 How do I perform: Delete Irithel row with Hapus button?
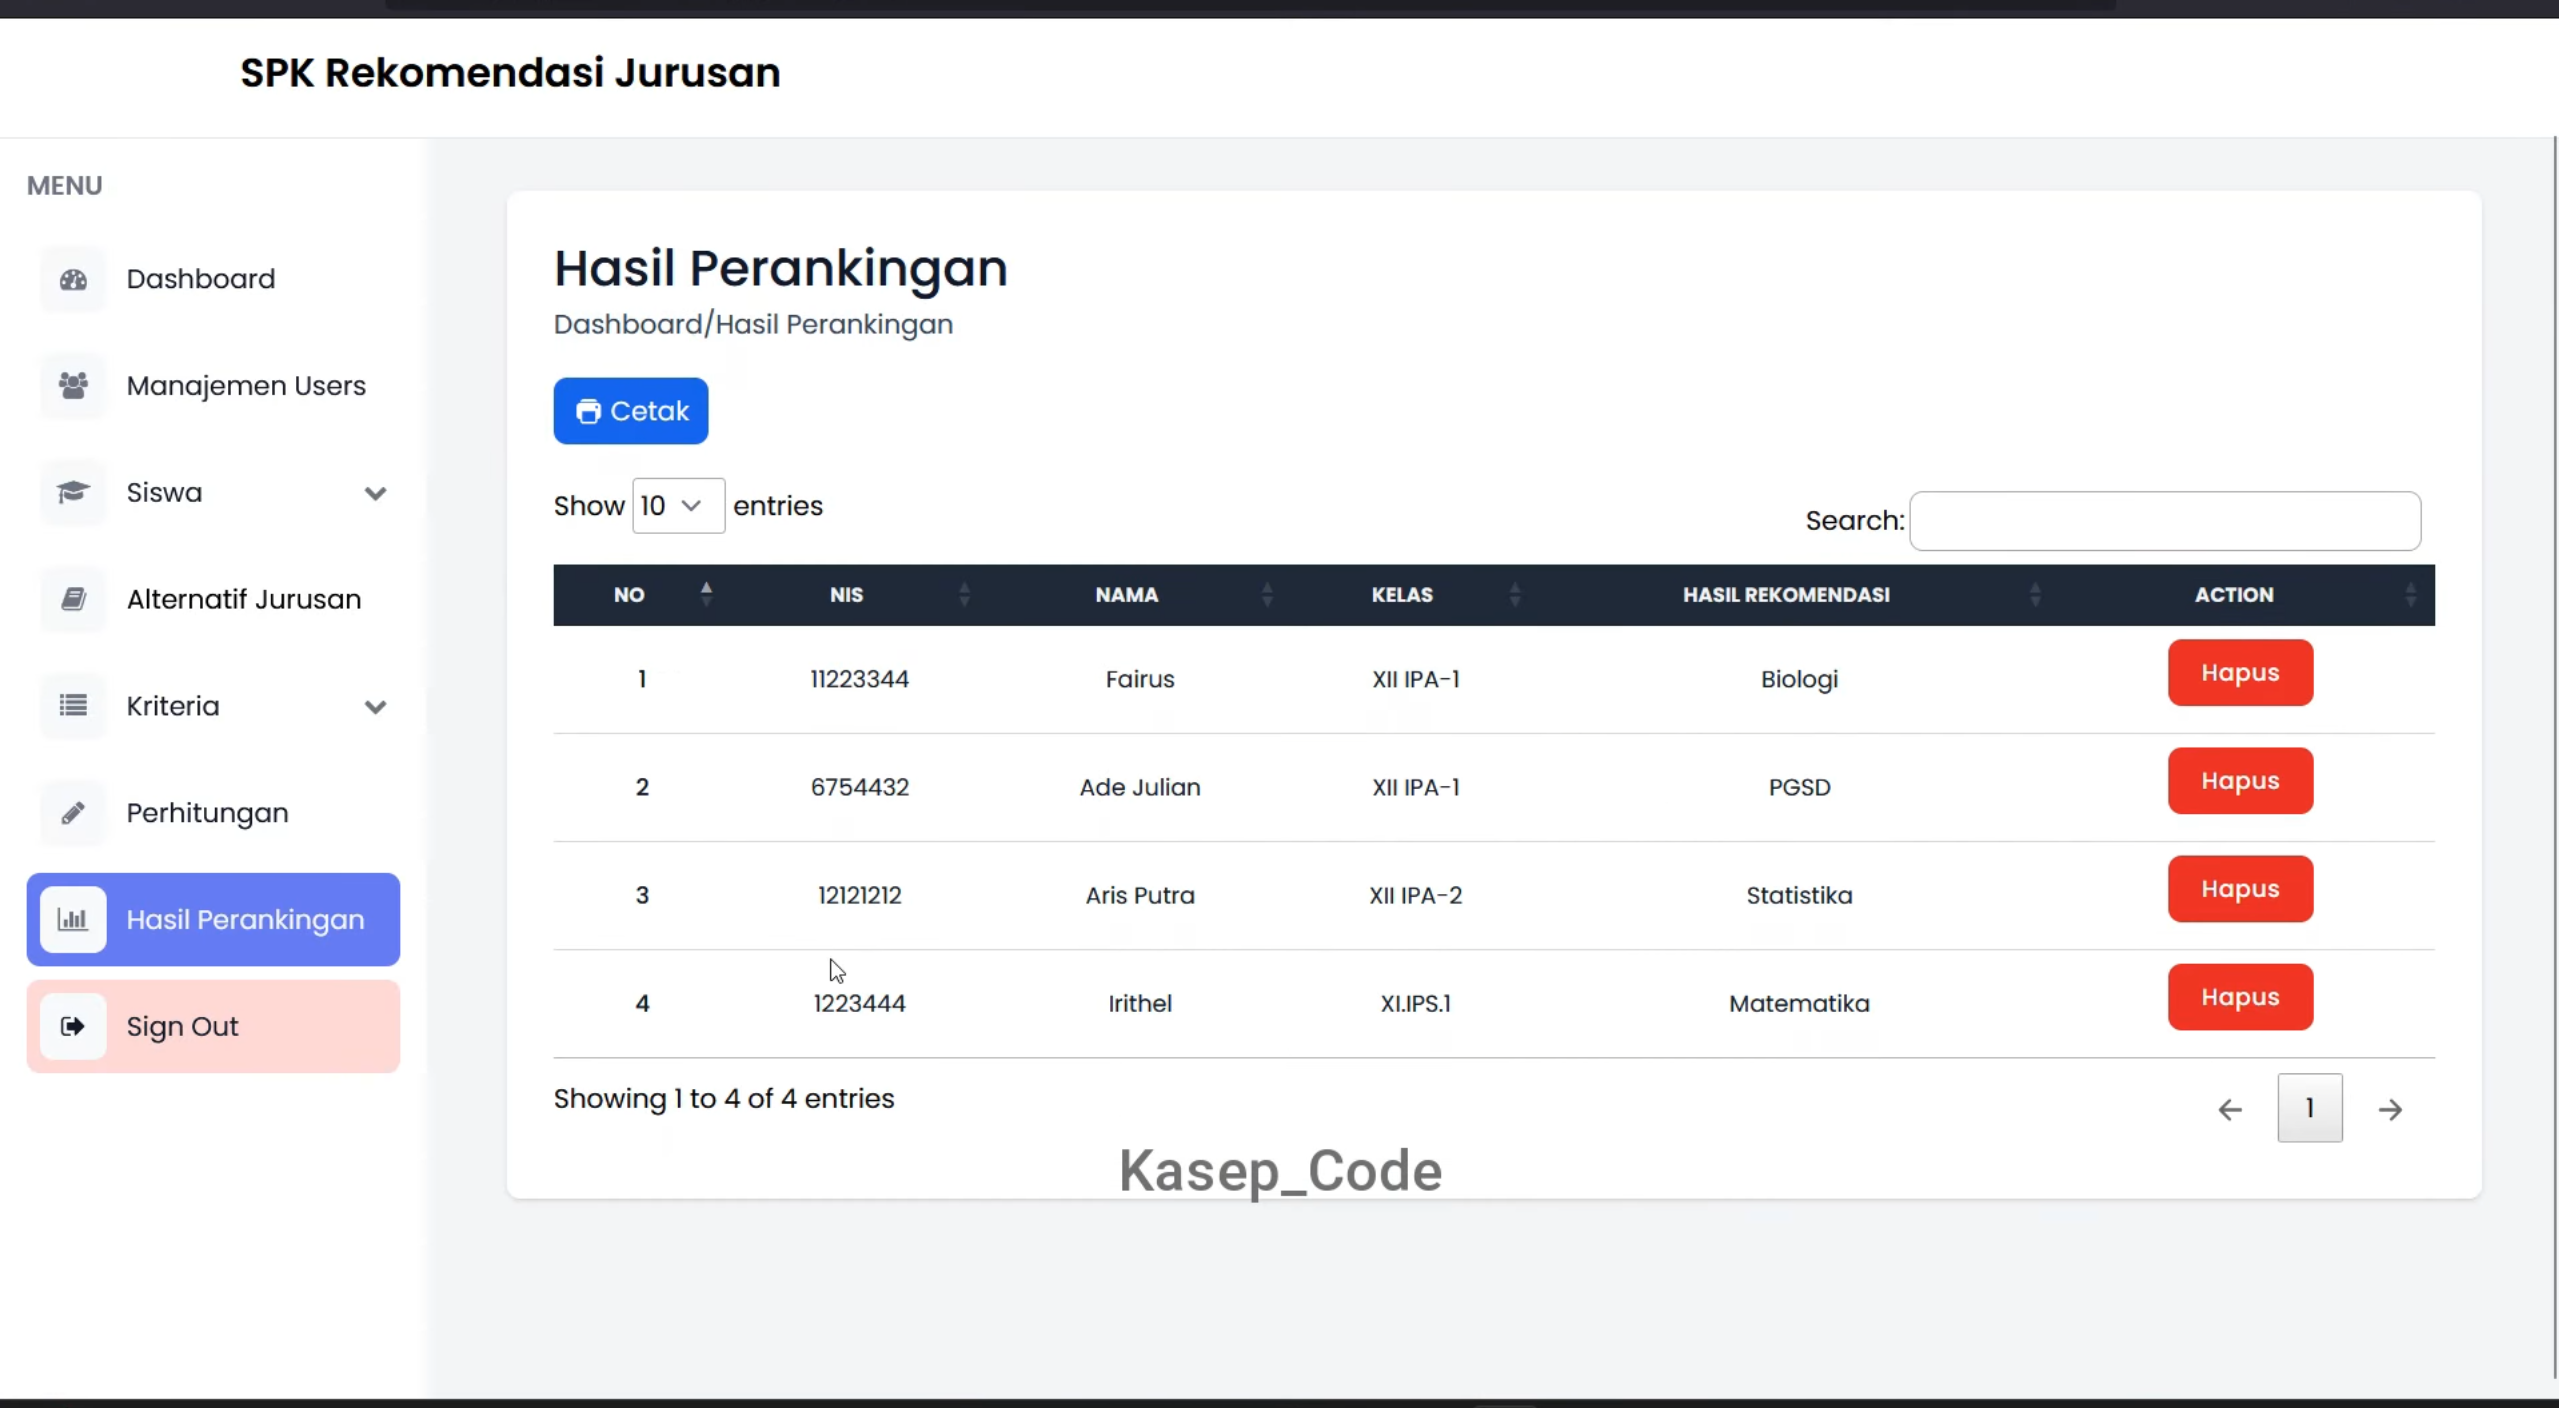pyautogui.click(x=2240, y=997)
